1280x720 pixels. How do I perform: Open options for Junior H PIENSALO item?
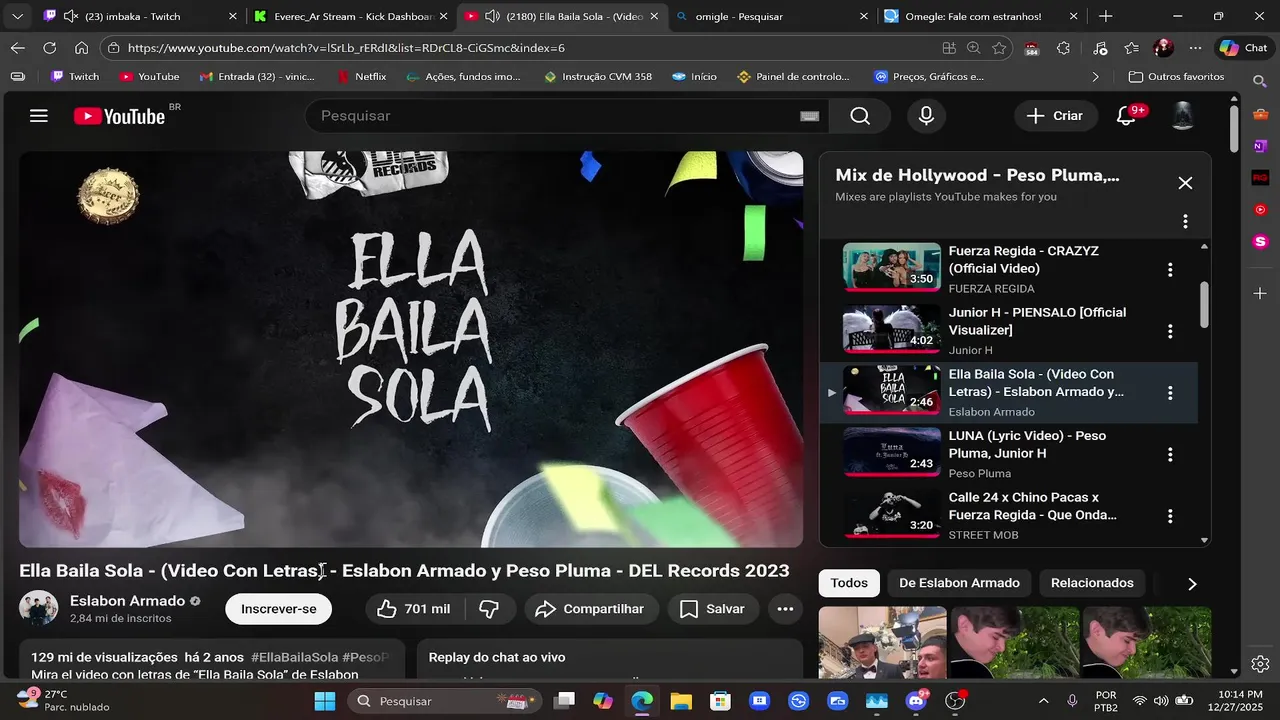point(1170,331)
